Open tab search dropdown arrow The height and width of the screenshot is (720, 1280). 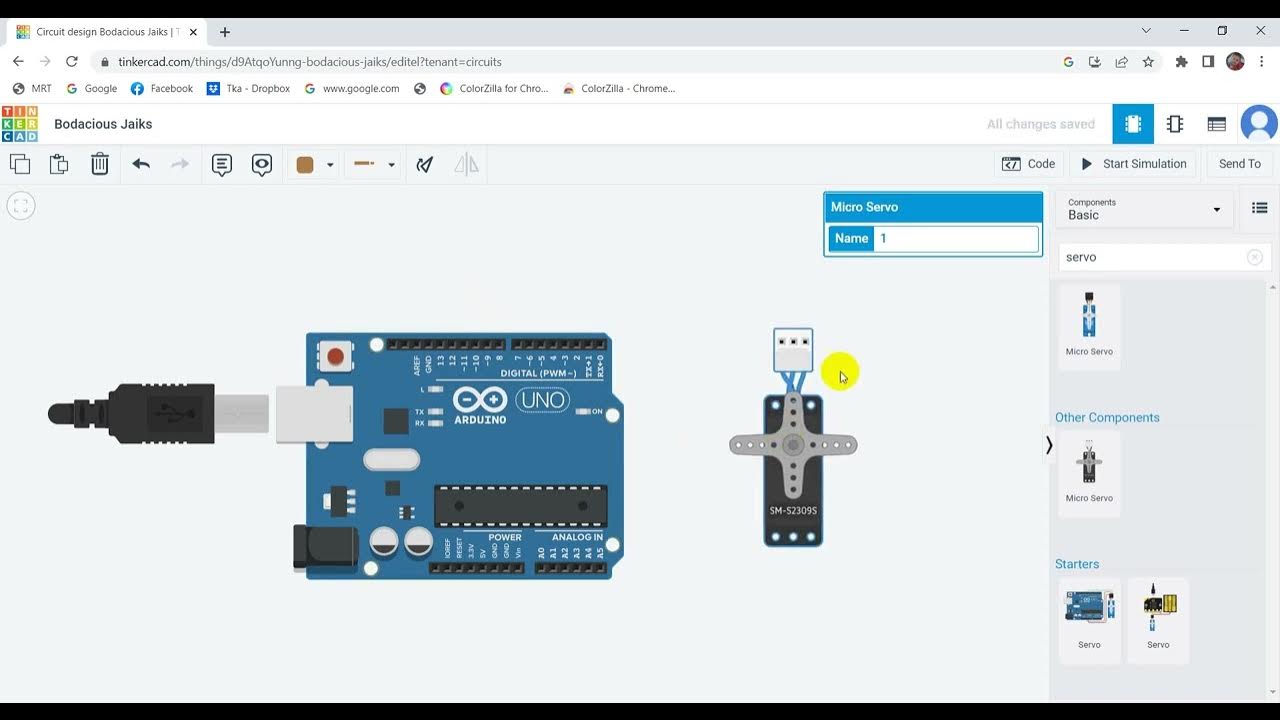click(1146, 31)
